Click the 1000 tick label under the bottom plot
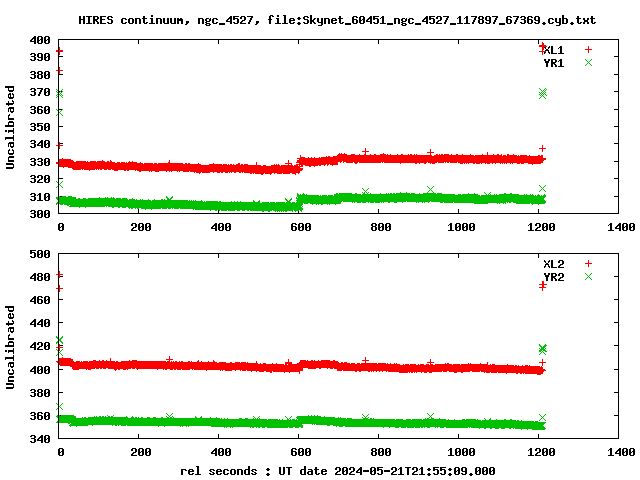 pos(461,452)
